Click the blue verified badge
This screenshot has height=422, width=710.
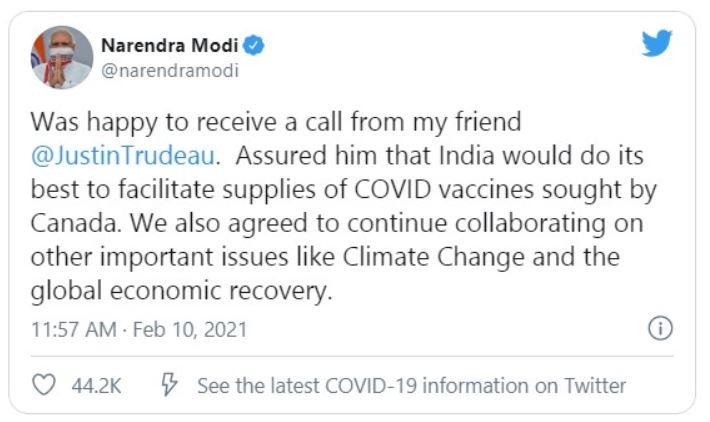(257, 45)
